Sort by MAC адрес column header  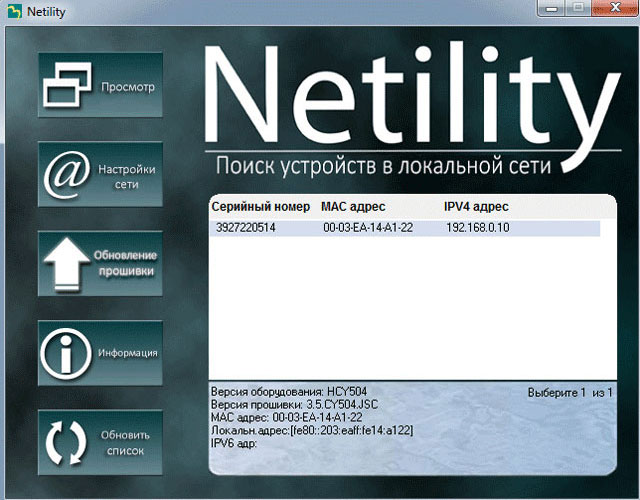point(353,207)
